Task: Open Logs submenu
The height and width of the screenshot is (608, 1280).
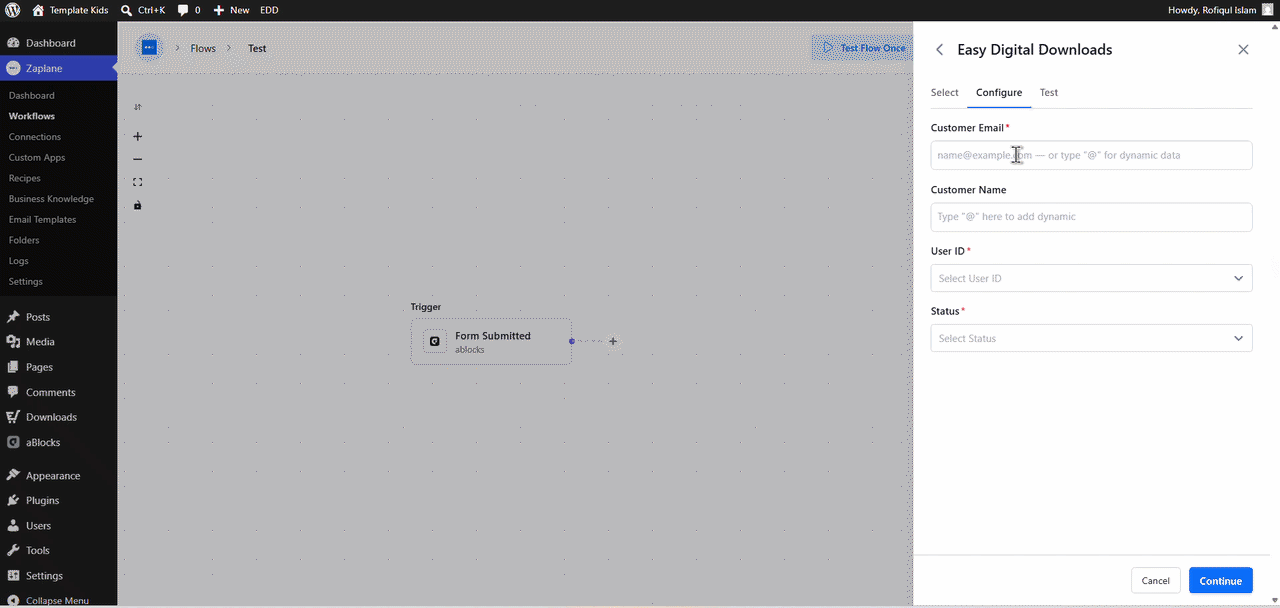Action: pyautogui.click(x=19, y=261)
